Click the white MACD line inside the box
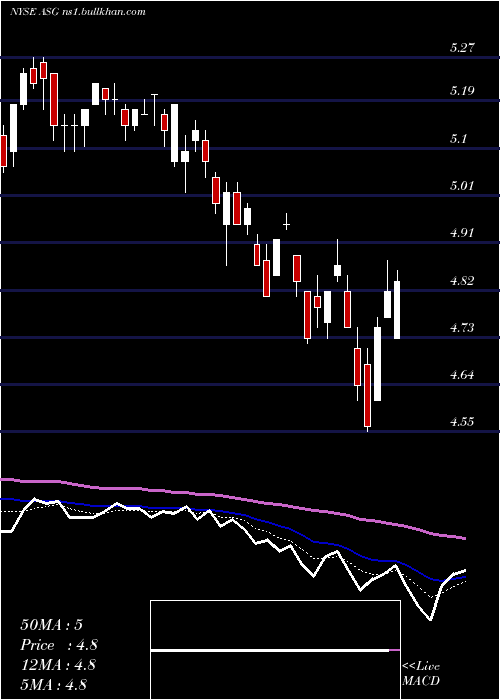The height and width of the screenshot is (700, 500). (270, 650)
